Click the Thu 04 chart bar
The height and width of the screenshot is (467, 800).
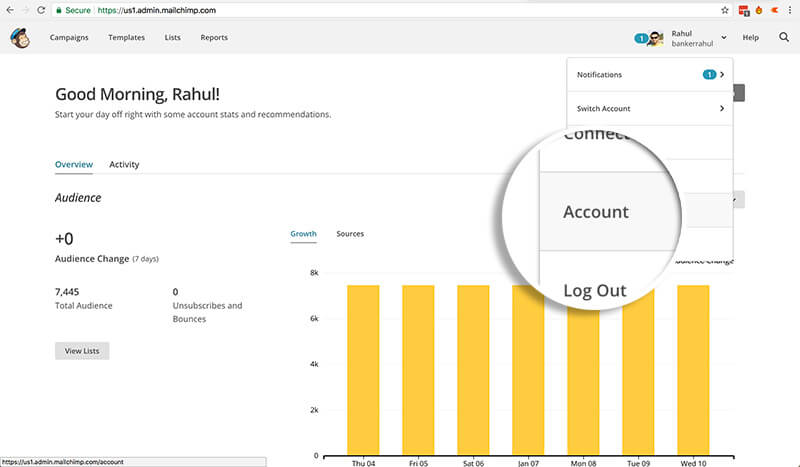363,370
